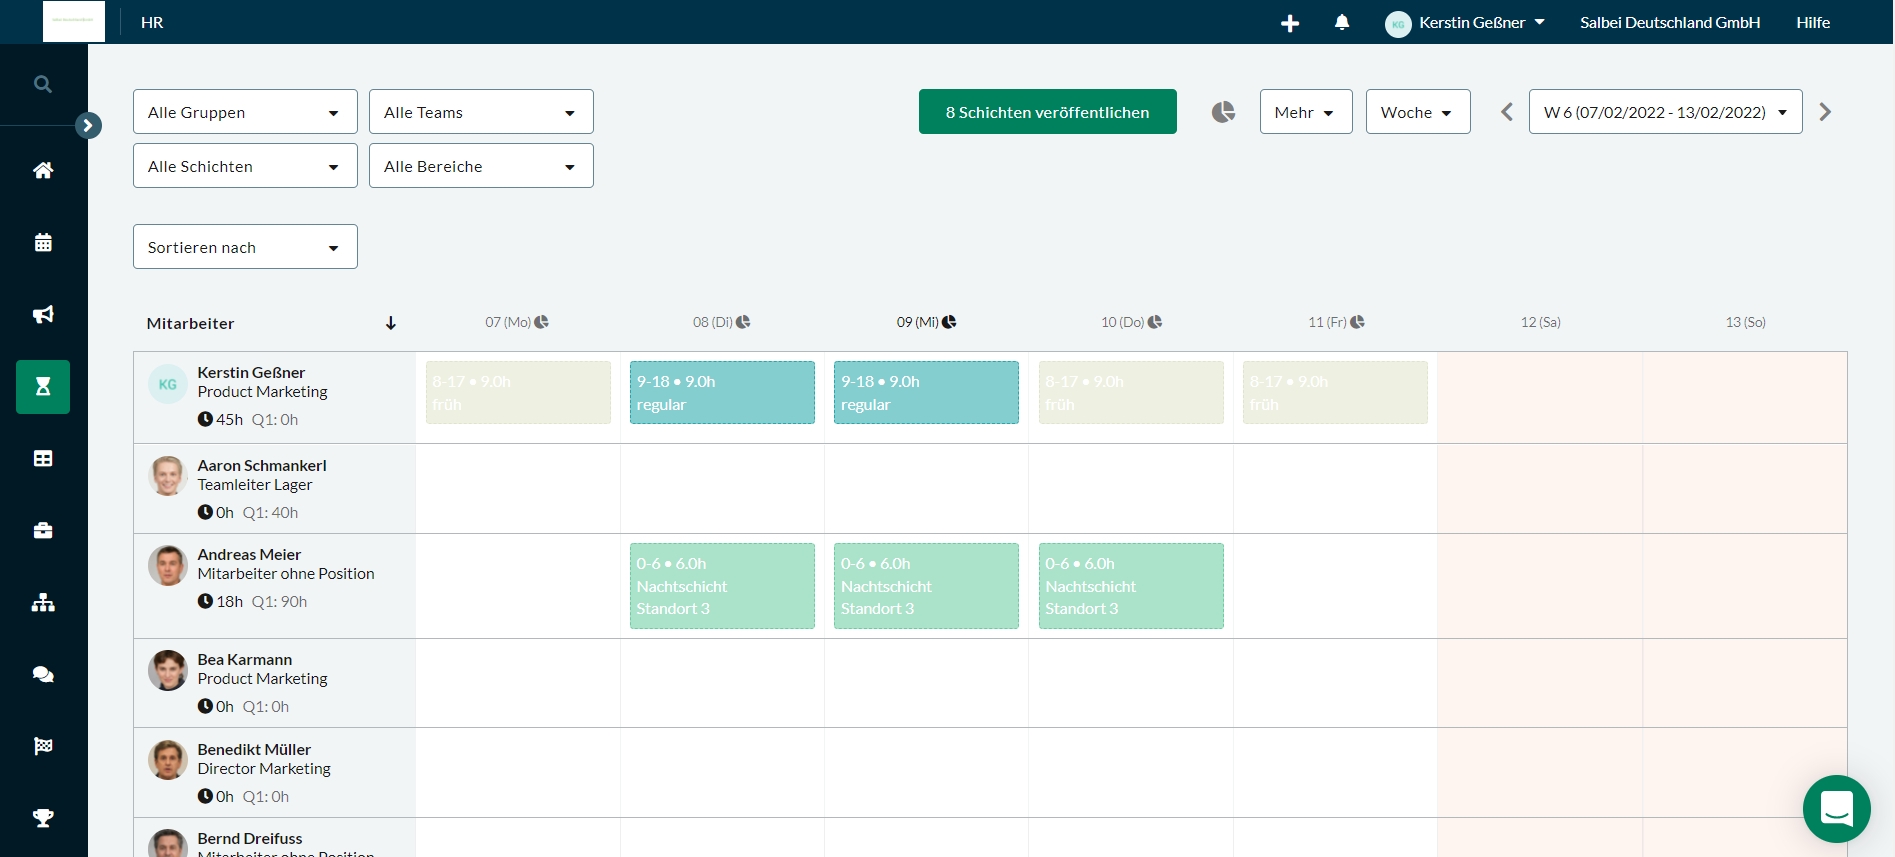Open the Hilfe menu item
The height and width of the screenshot is (857, 1895).
(x=1812, y=22)
